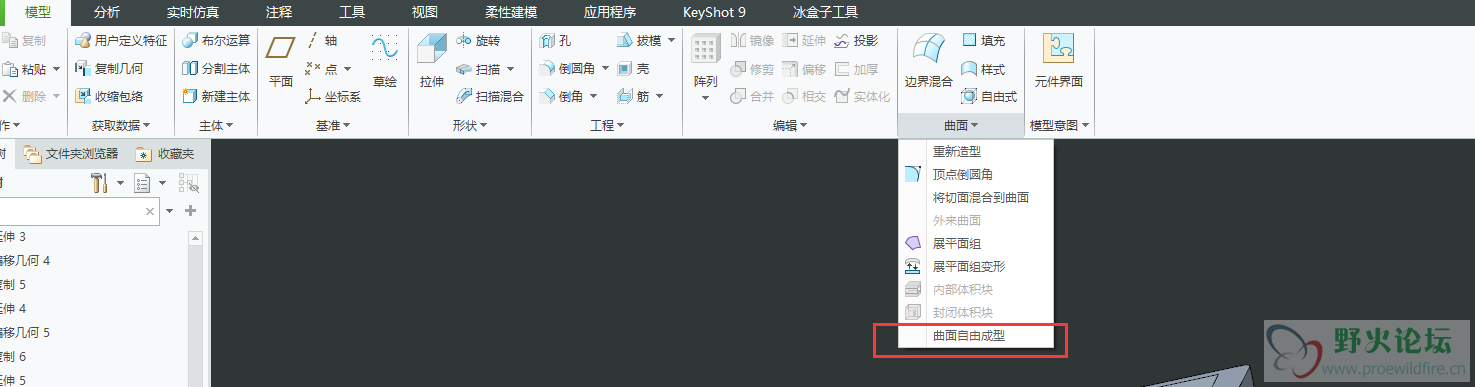1475x387 pixels.
Task: Open the 收缩包络 tool
Action: [109, 96]
